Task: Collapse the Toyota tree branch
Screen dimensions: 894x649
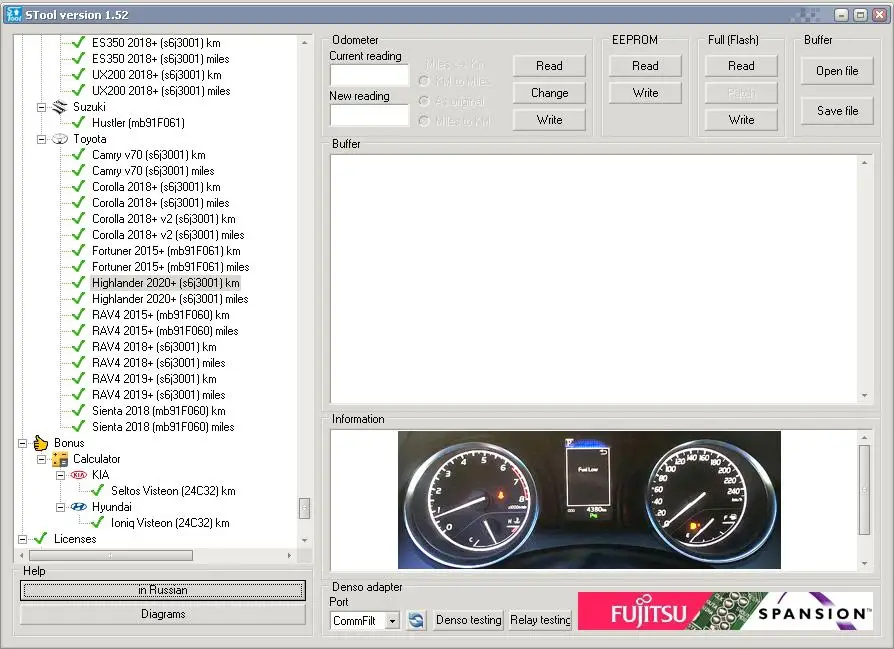Action: 41,139
